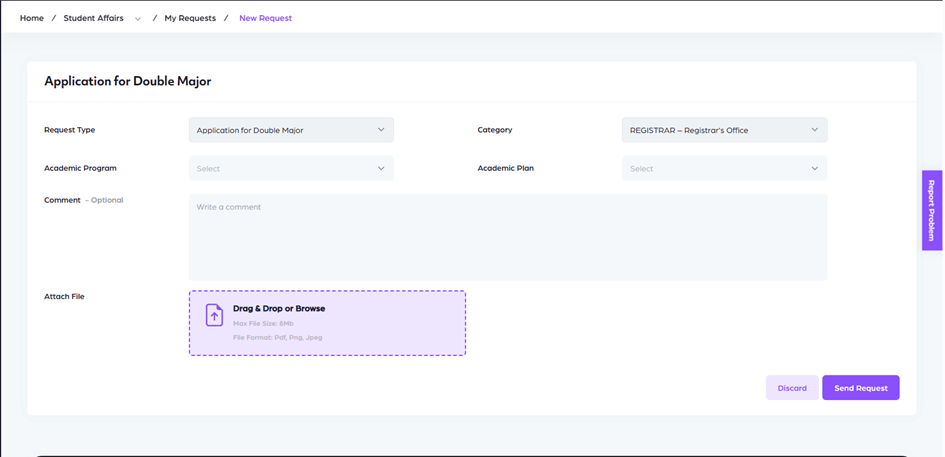Click the upload file icon
Viewport: 945px width, 457px height.
click(x=214, y=316)
